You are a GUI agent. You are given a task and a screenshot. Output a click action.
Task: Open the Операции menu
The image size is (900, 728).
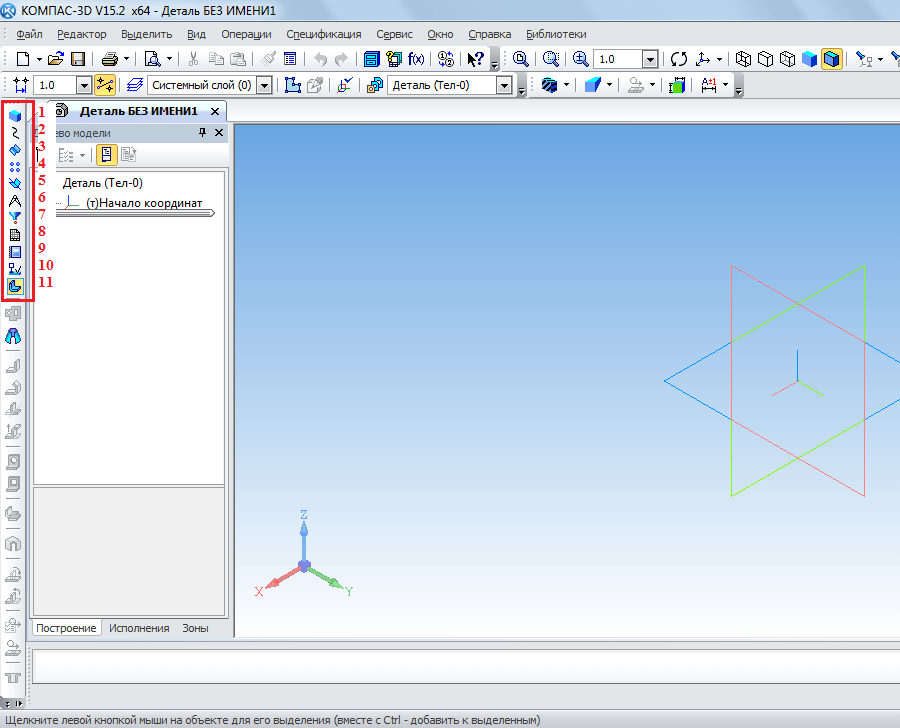(x=246, y=34)
